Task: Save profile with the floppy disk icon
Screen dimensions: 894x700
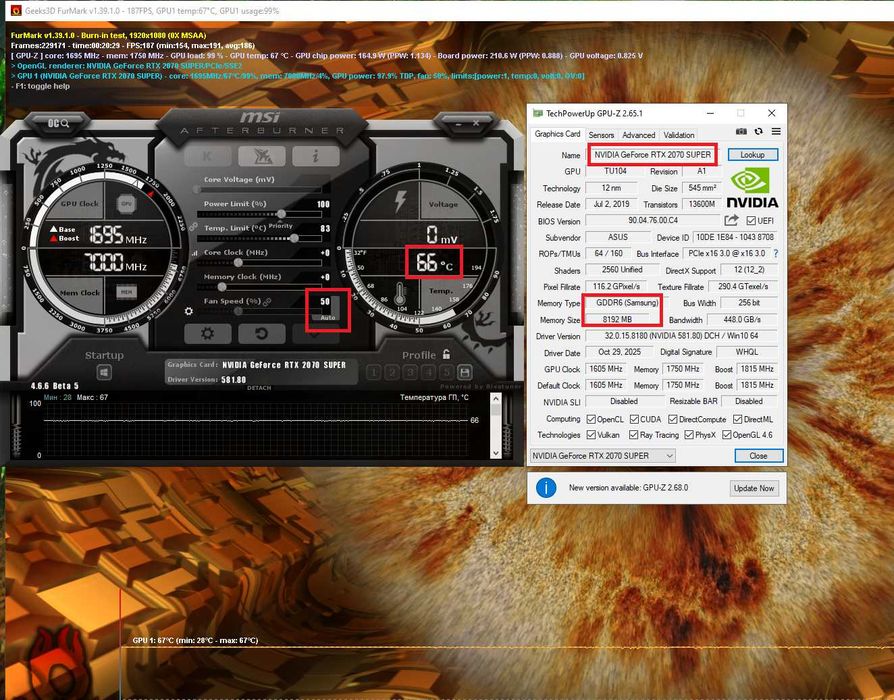Action: pos(465,372)
